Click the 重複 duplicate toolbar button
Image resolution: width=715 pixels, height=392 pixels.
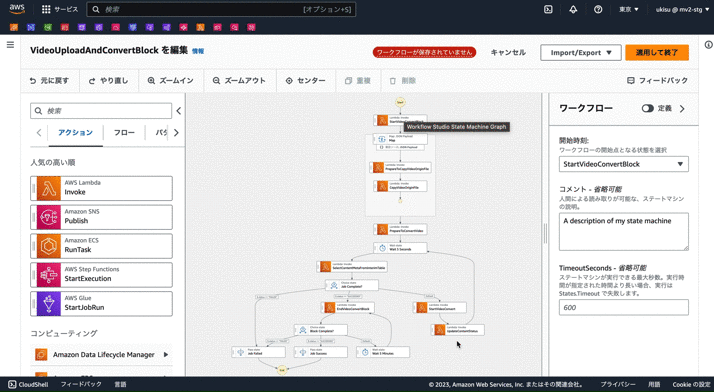coord(358,81)
